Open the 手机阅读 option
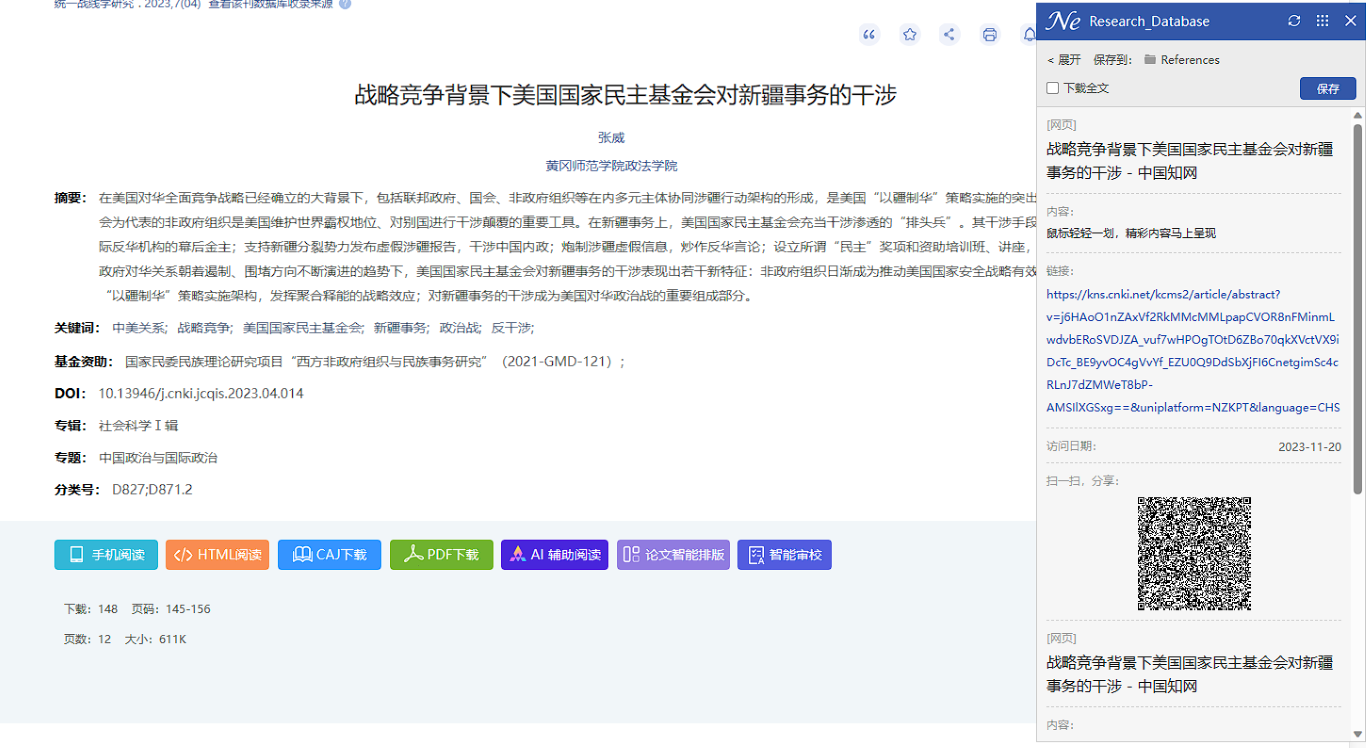Viewport: 1366px width, 748px height. tap(106, 555)
